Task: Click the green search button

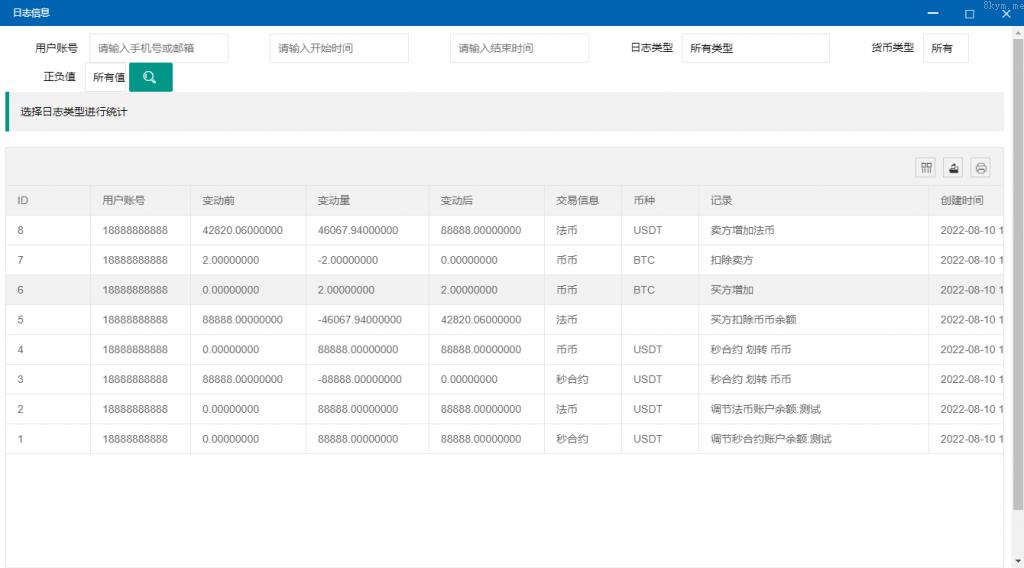Action: pos(150,77)
